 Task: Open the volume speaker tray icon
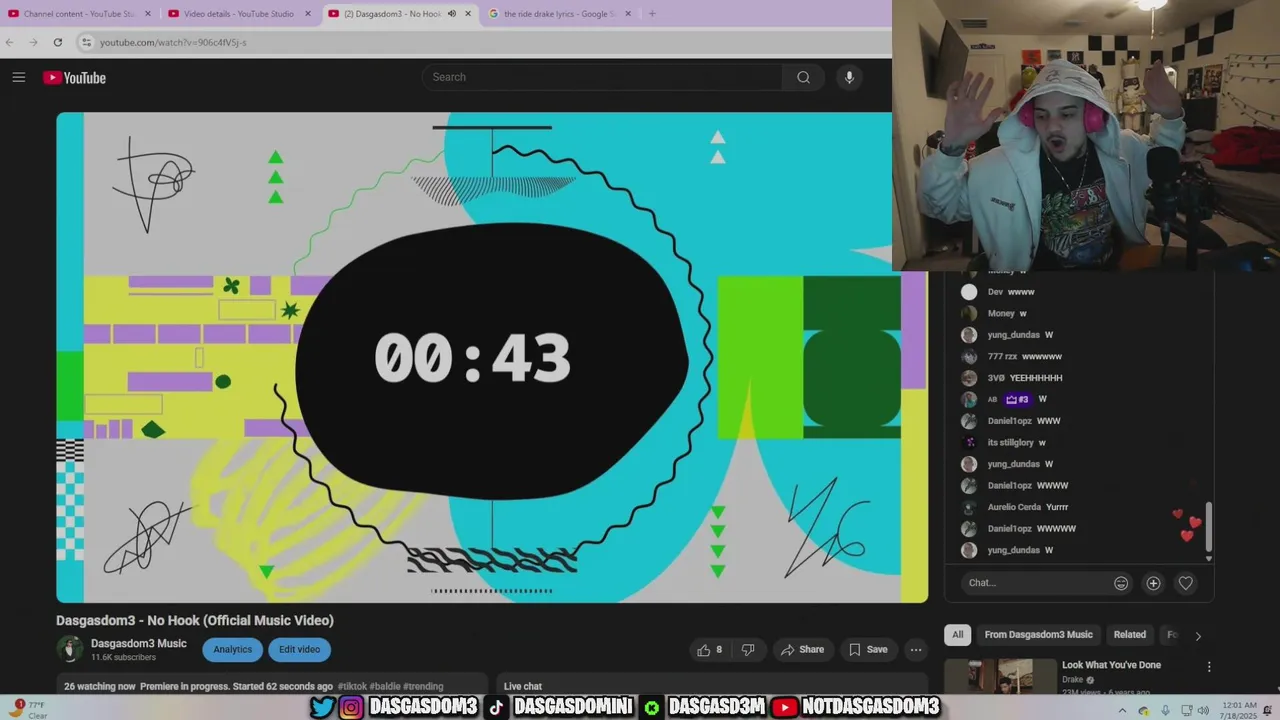[x=1204, y=710]
